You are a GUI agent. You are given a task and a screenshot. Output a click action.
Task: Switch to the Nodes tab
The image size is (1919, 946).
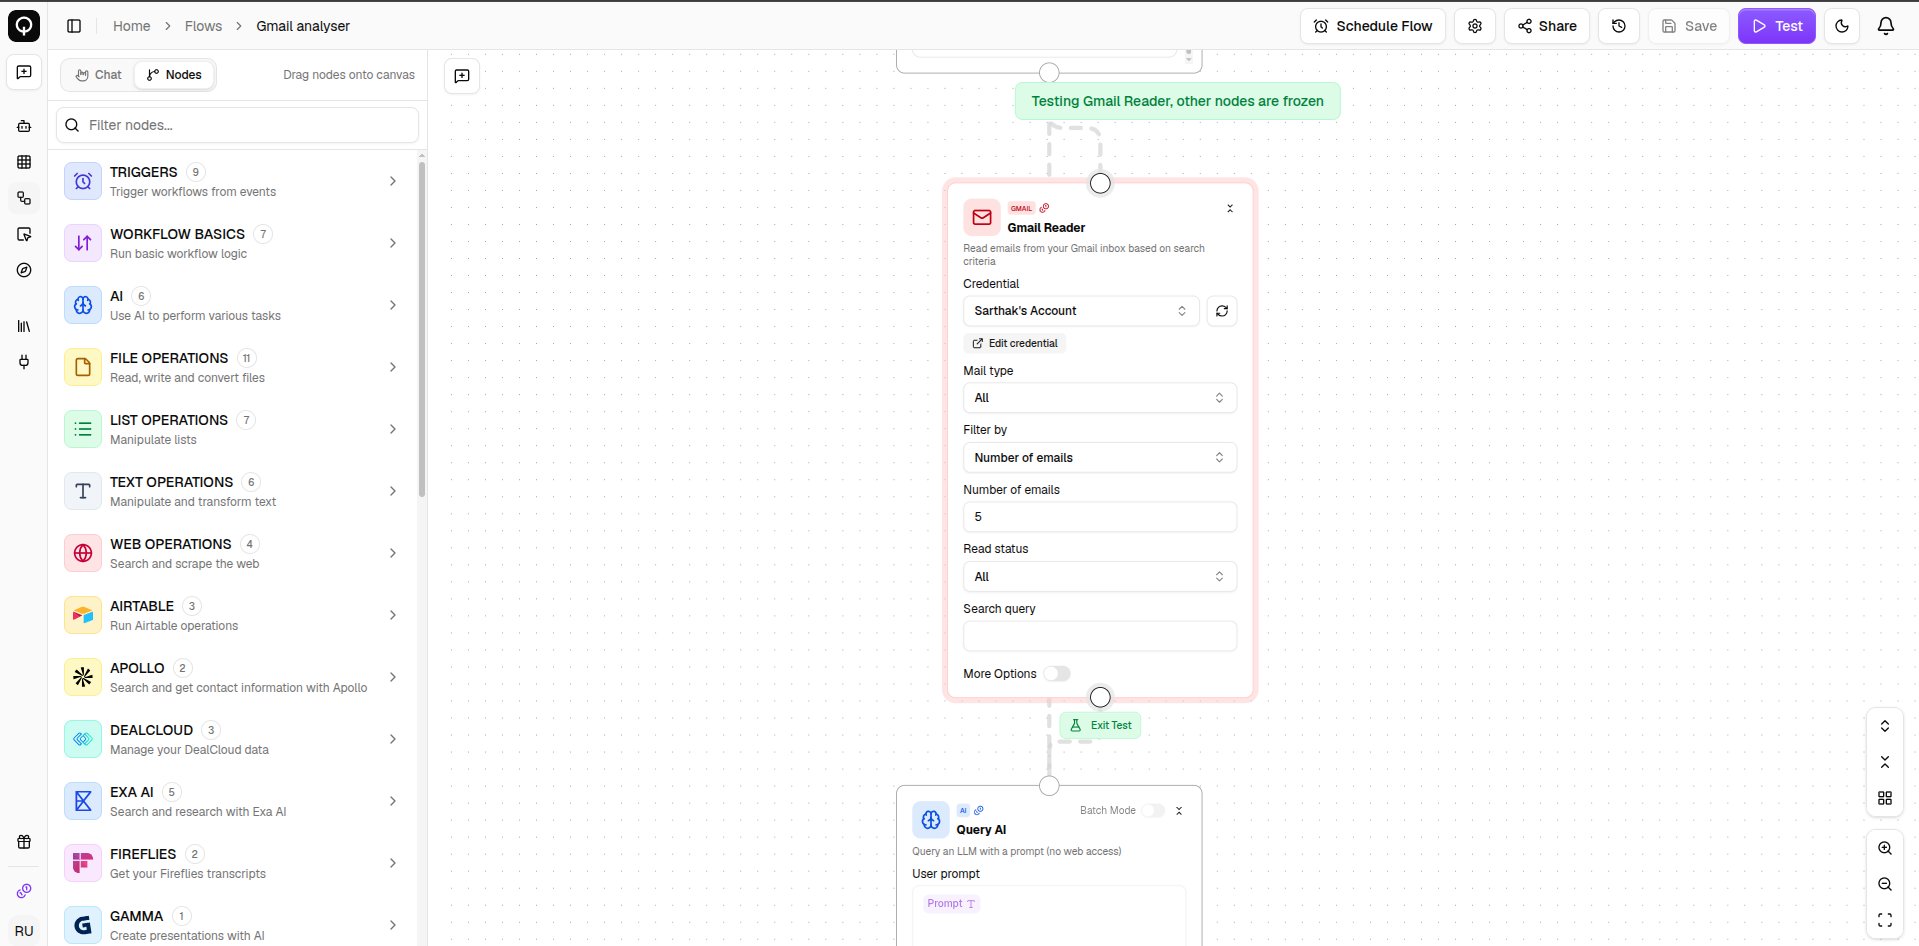pyautogui.click(x=174, y=75)
